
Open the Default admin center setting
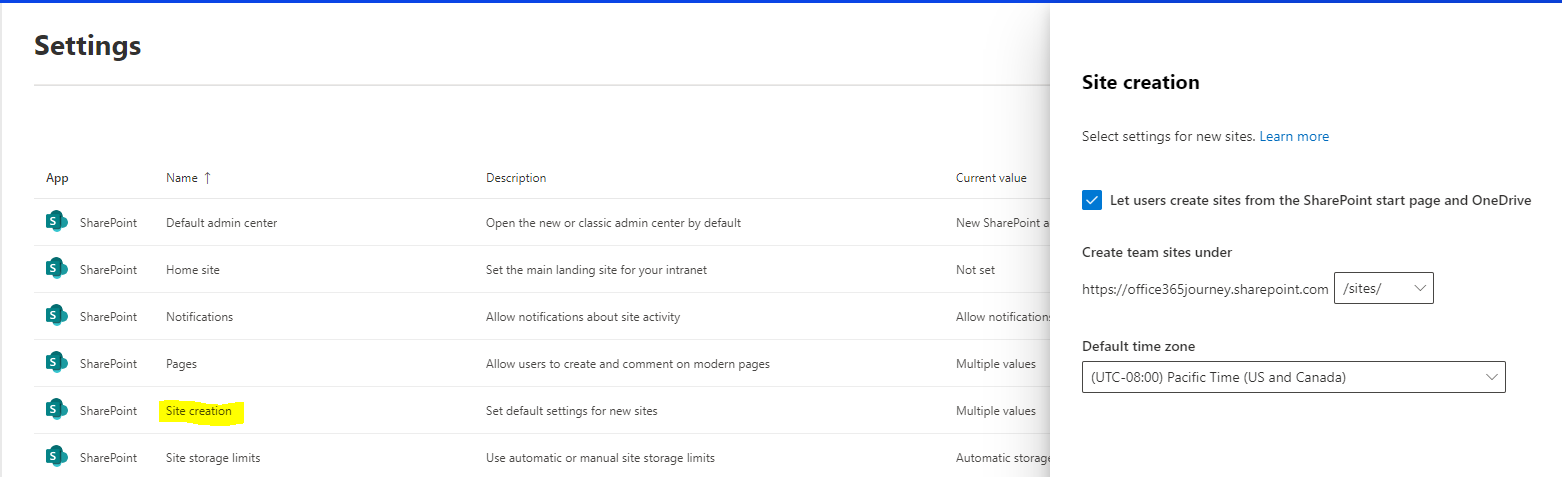(x=222, y=223)
